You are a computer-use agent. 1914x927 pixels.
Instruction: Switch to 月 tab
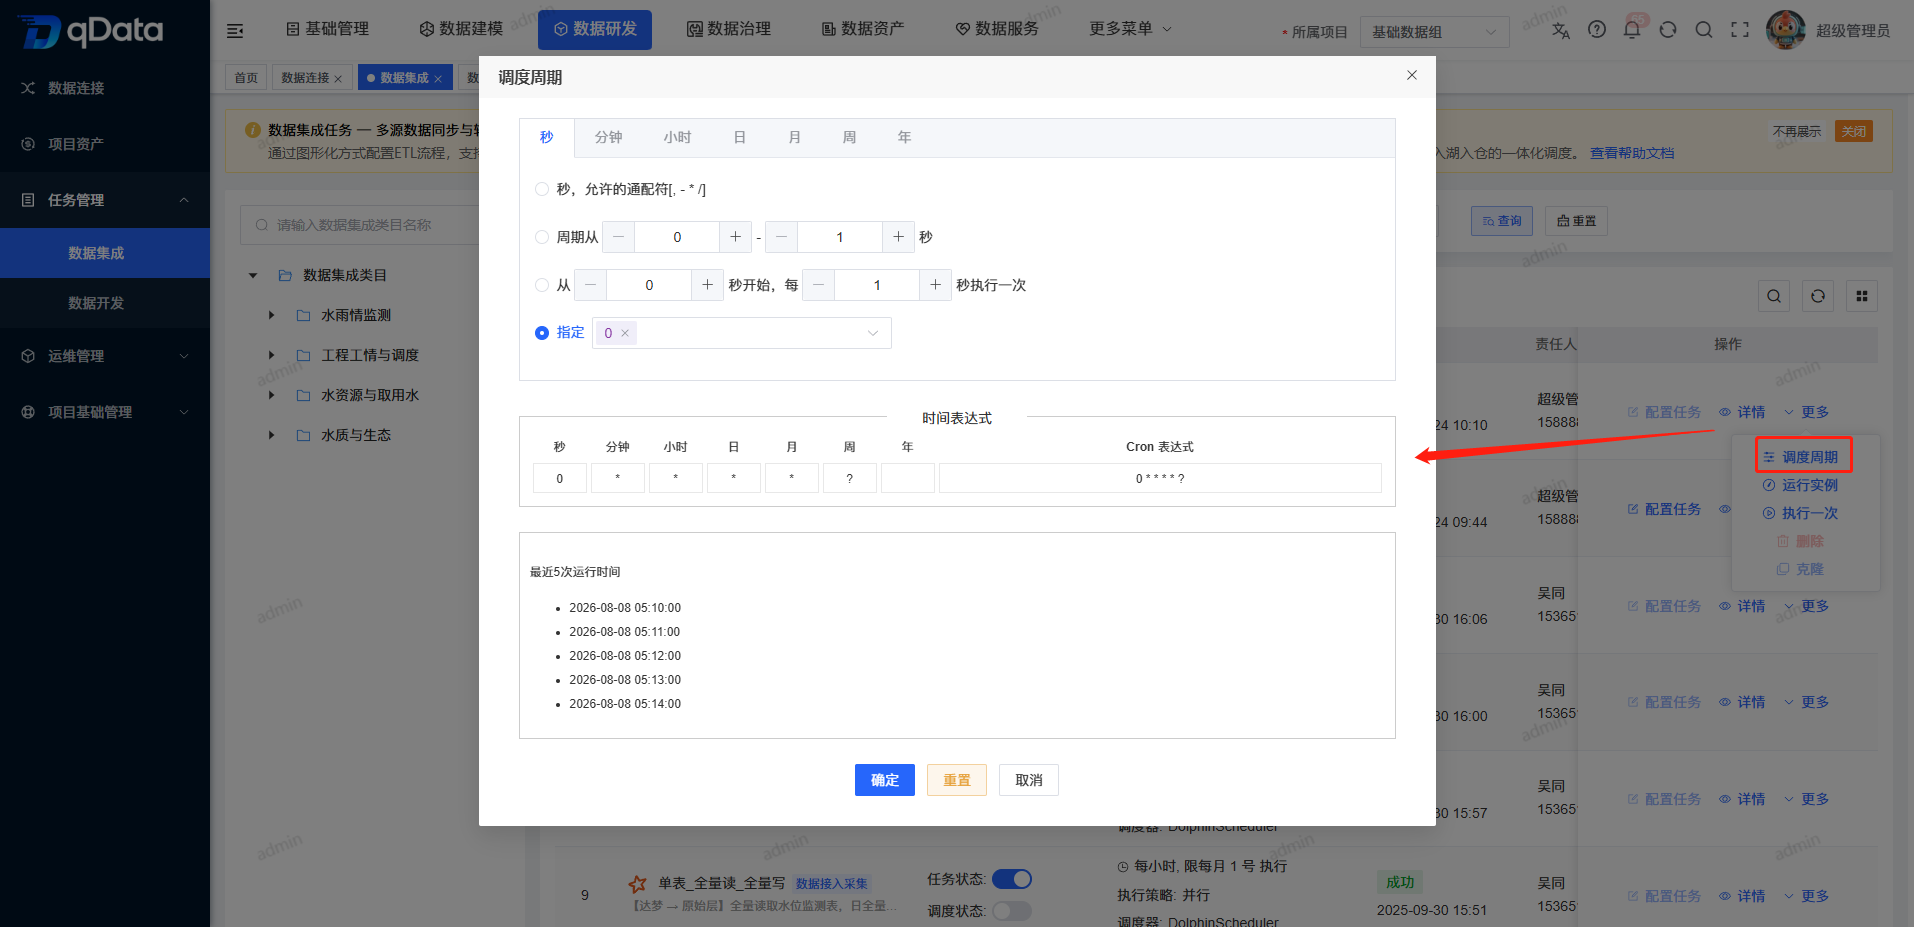[794, 138]
